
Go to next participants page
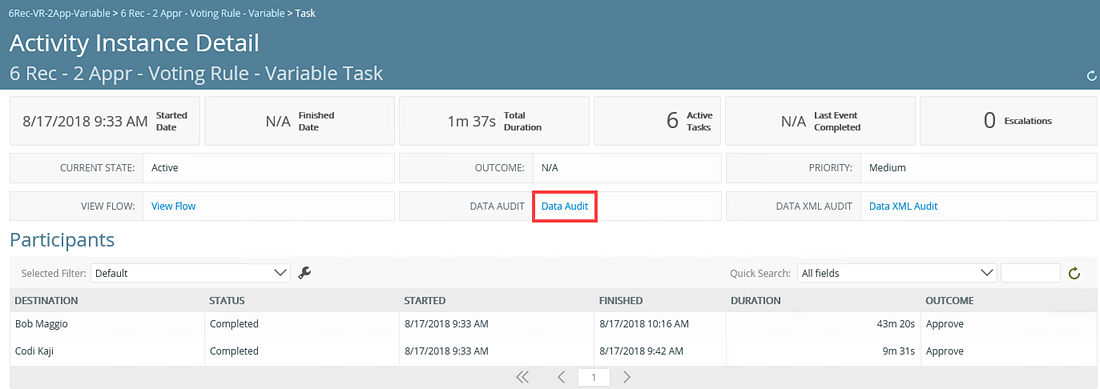[627, 377]
